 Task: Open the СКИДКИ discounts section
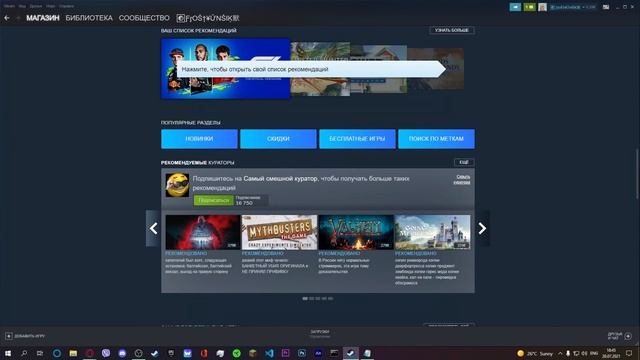point(278,139)
